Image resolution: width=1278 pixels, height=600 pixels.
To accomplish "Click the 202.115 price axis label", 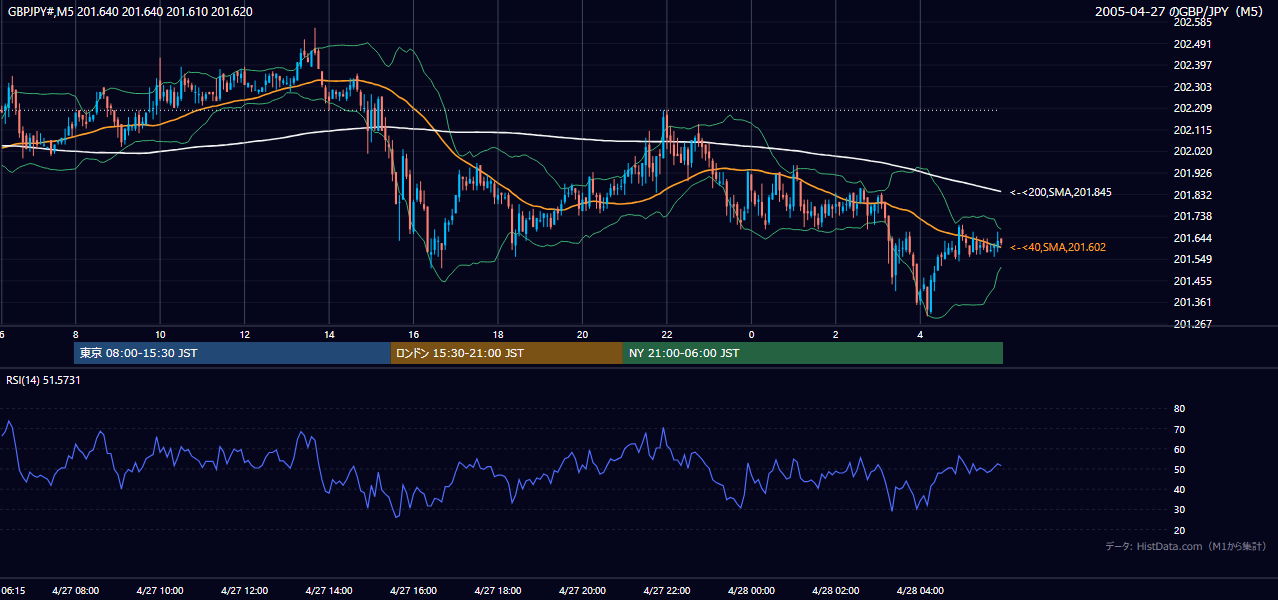I will coord(1192,130).
